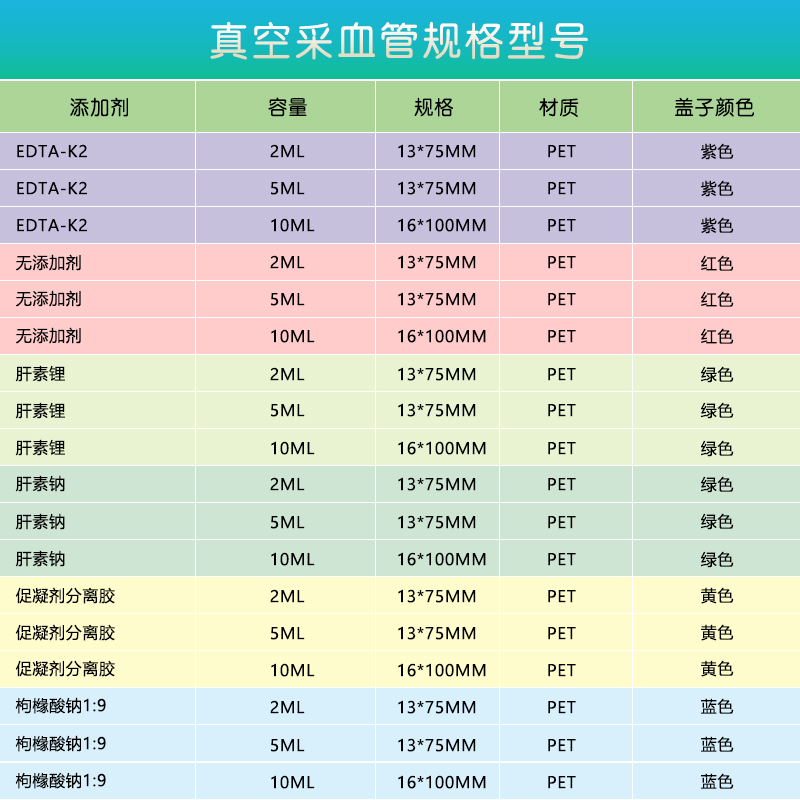Click the title 真空采血管规格型号
Image resolution: width=800 pixels, height=800 pixels.
tap(399, 41)
